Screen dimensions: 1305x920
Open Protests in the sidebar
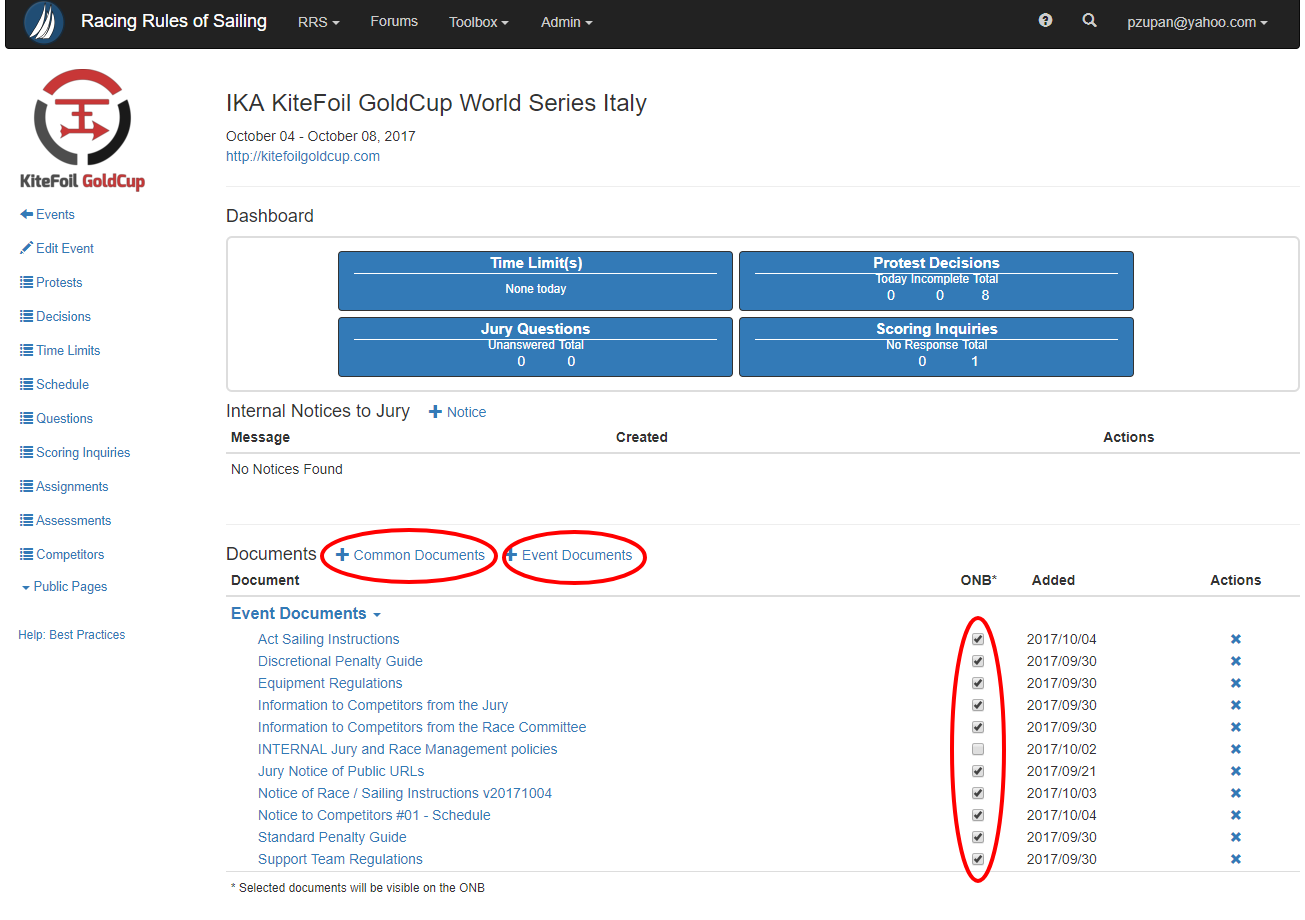pyautogui.click(x=51, y=283)
